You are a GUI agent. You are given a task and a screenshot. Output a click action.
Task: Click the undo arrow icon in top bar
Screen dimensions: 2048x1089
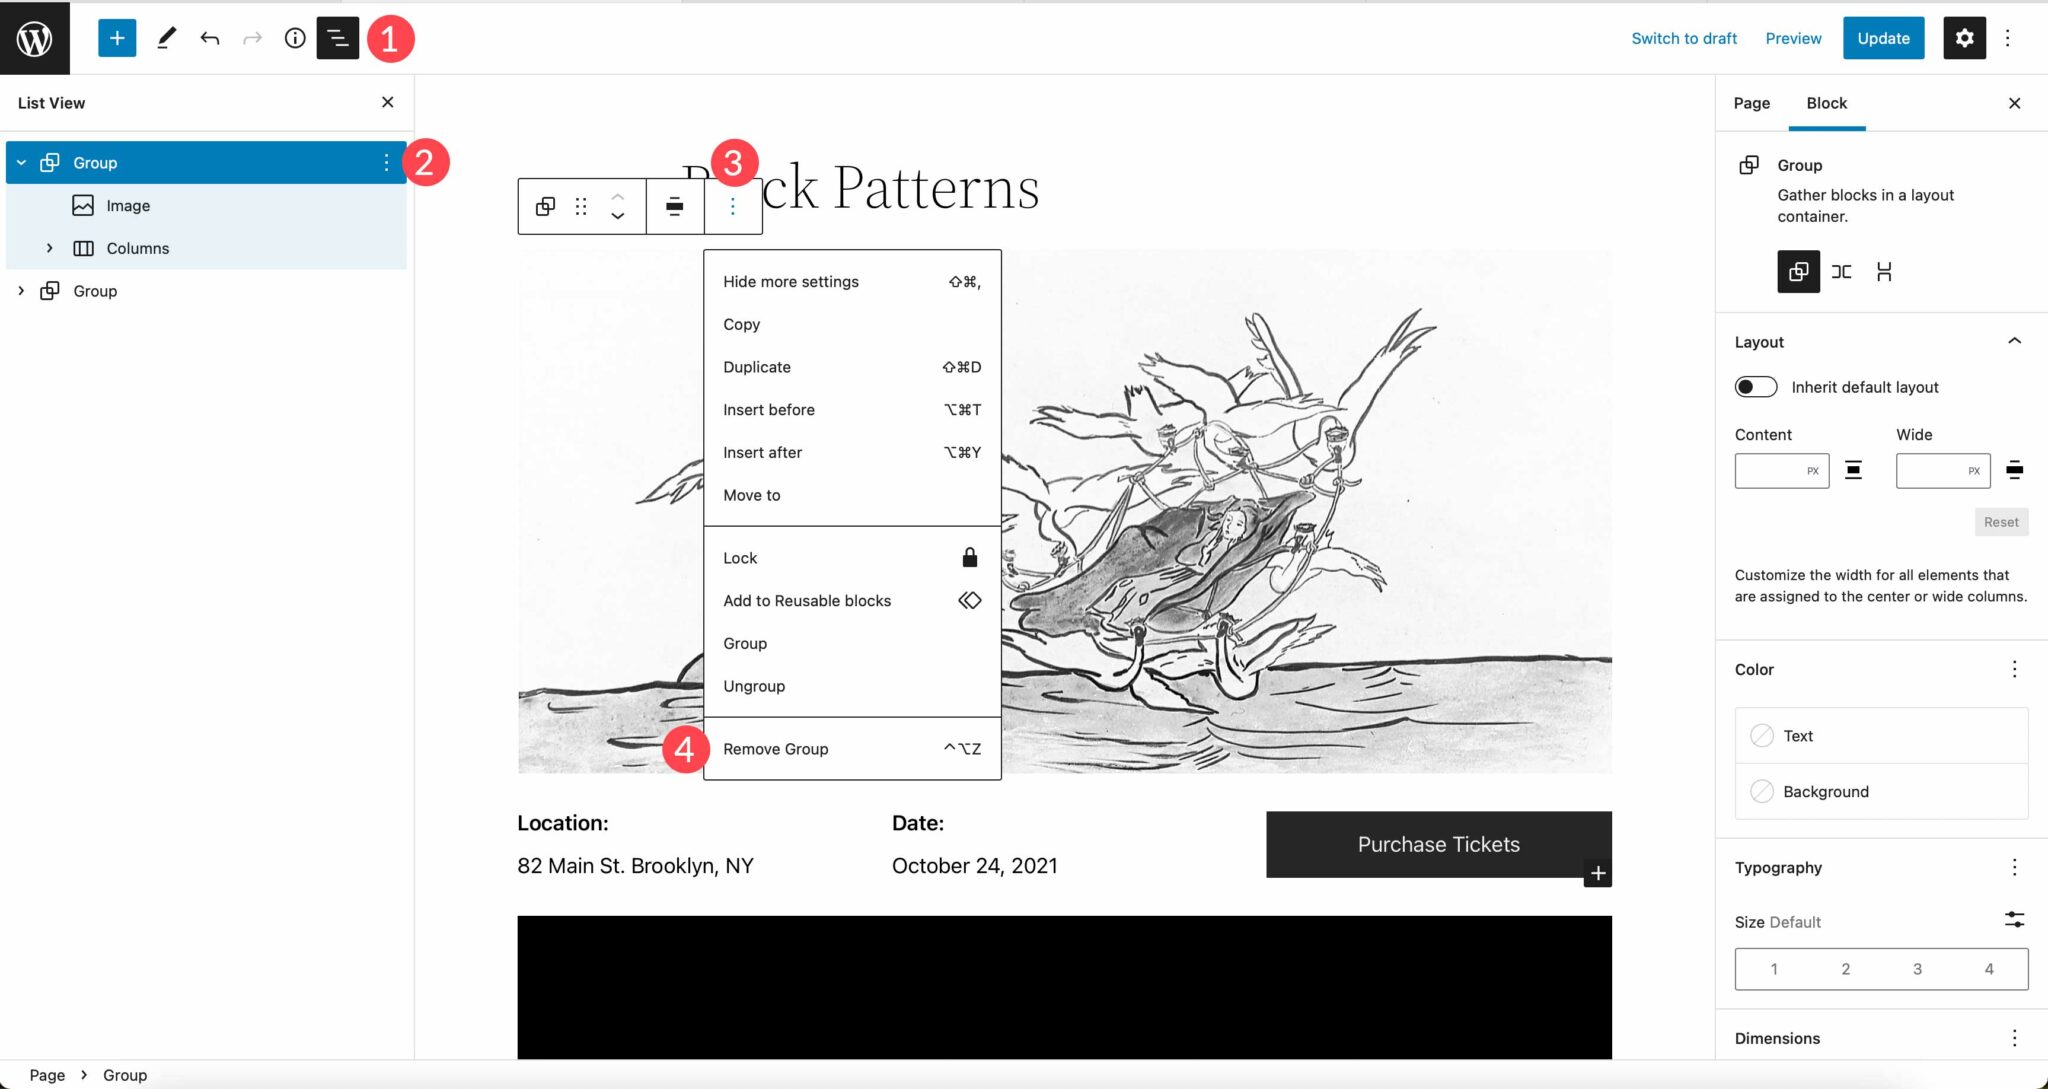click(x=210, y=37)
